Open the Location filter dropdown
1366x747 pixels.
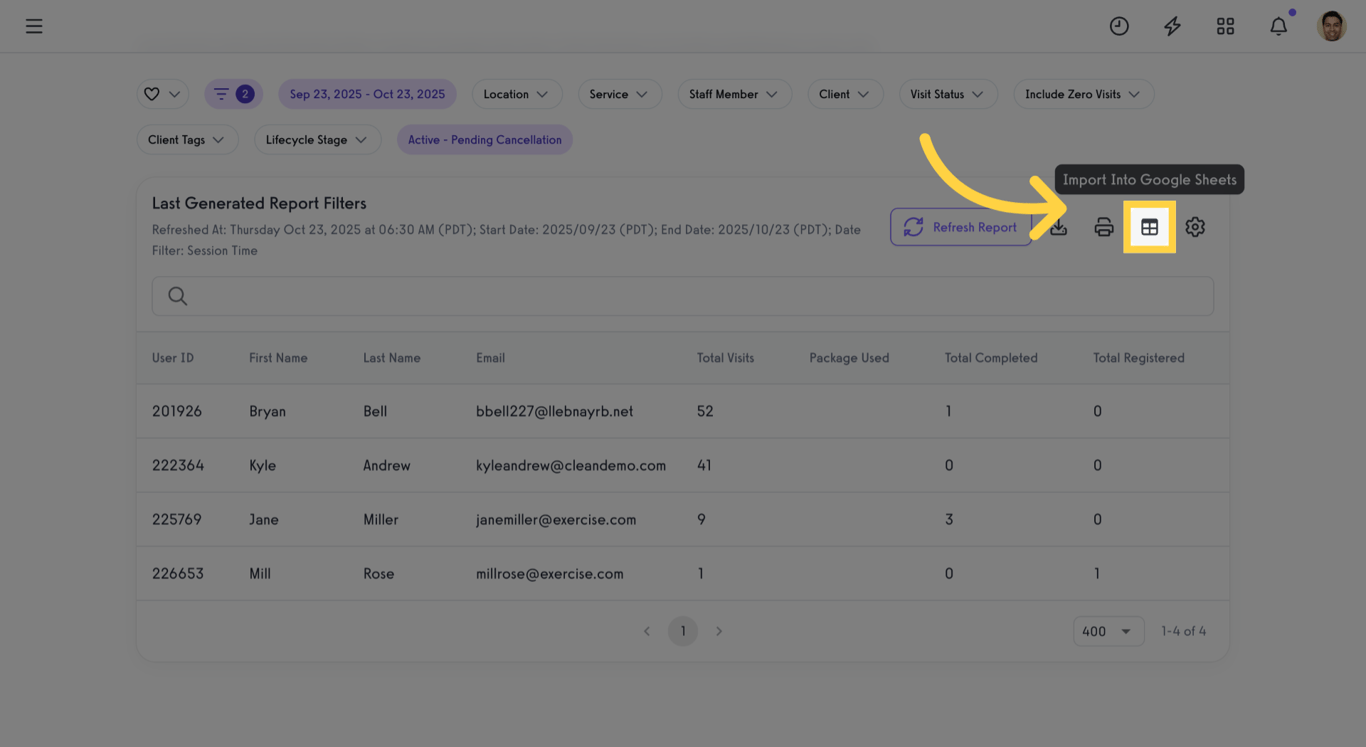(x=517, y=94)
